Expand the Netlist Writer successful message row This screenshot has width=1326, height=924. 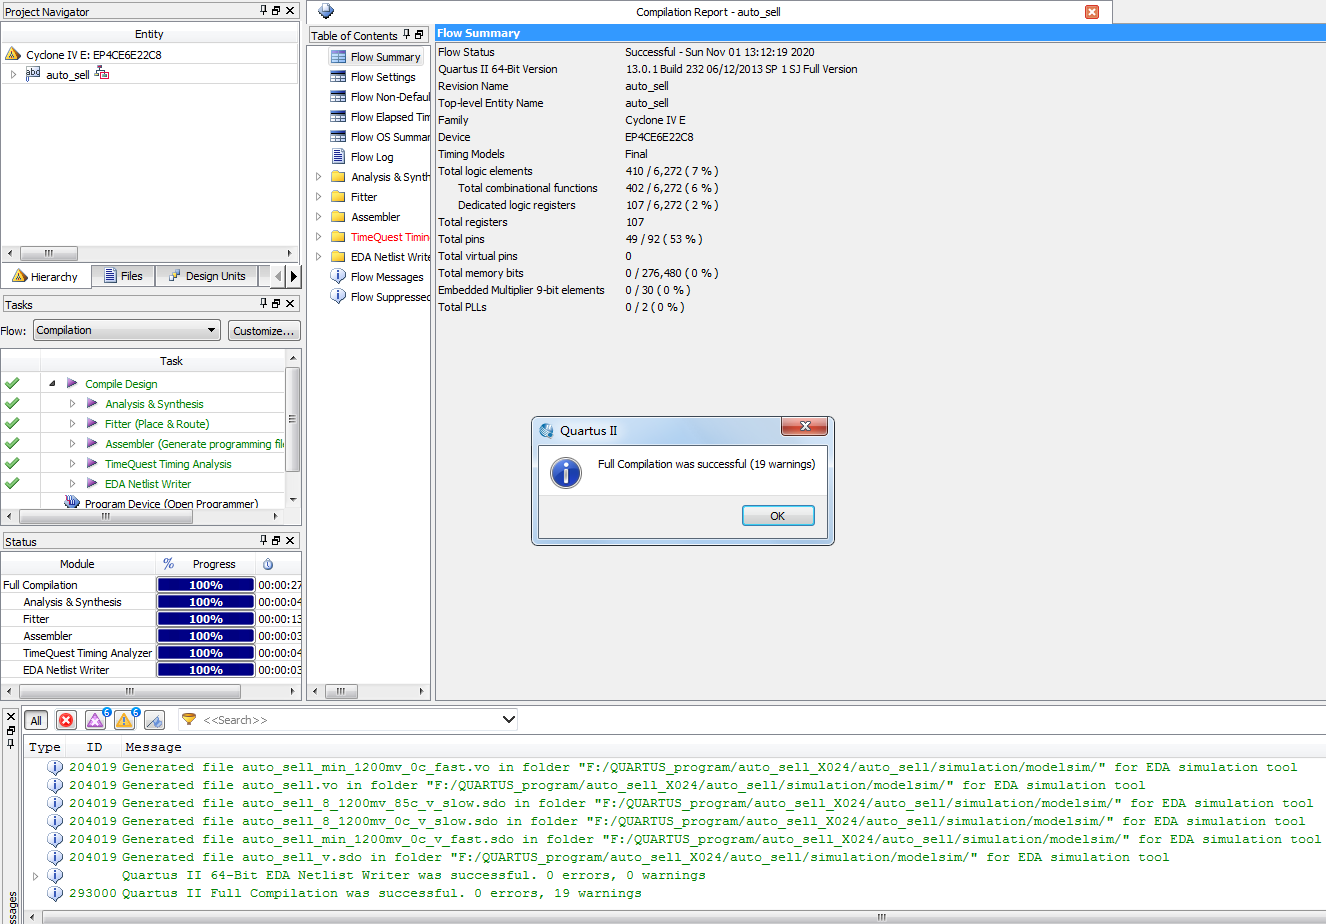coord(37,875)
